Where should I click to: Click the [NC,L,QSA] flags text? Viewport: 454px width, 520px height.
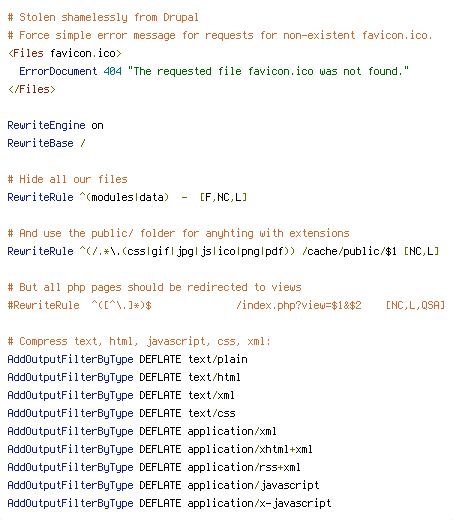pos(415,305)
